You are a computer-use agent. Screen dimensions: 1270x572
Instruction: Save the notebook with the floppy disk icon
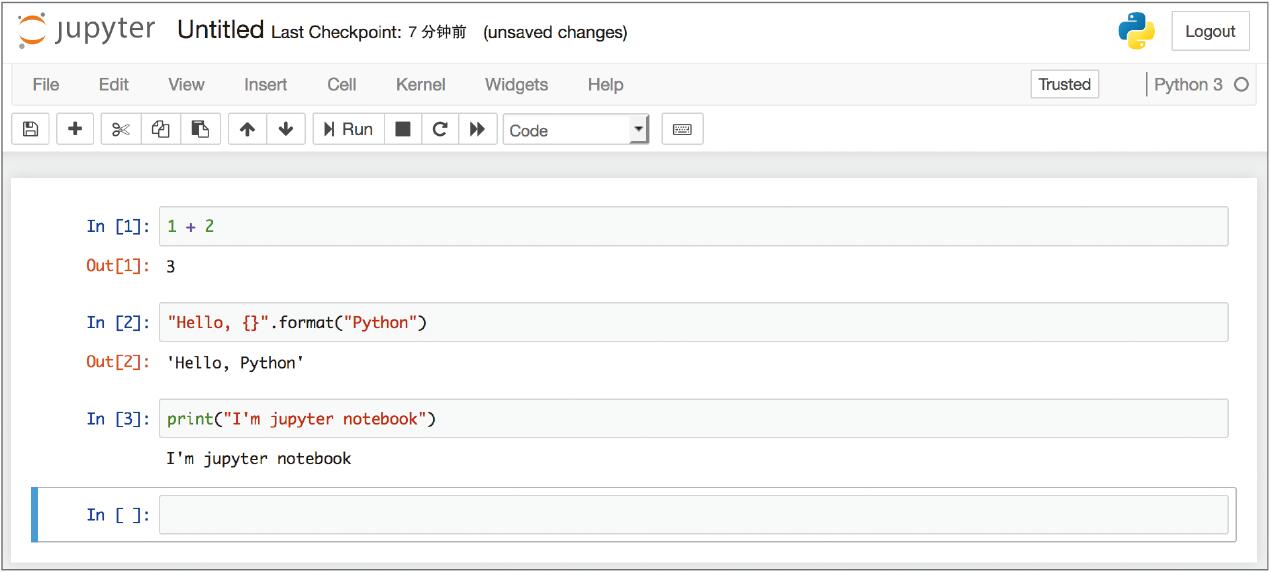[x=30, y=129]
